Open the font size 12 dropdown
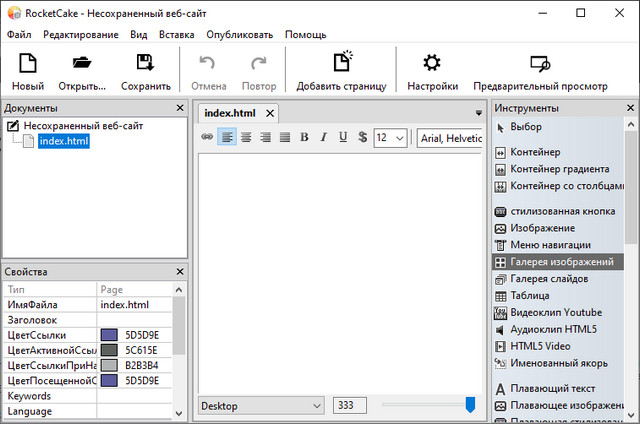Screen dimensions: 640x424 390,137
